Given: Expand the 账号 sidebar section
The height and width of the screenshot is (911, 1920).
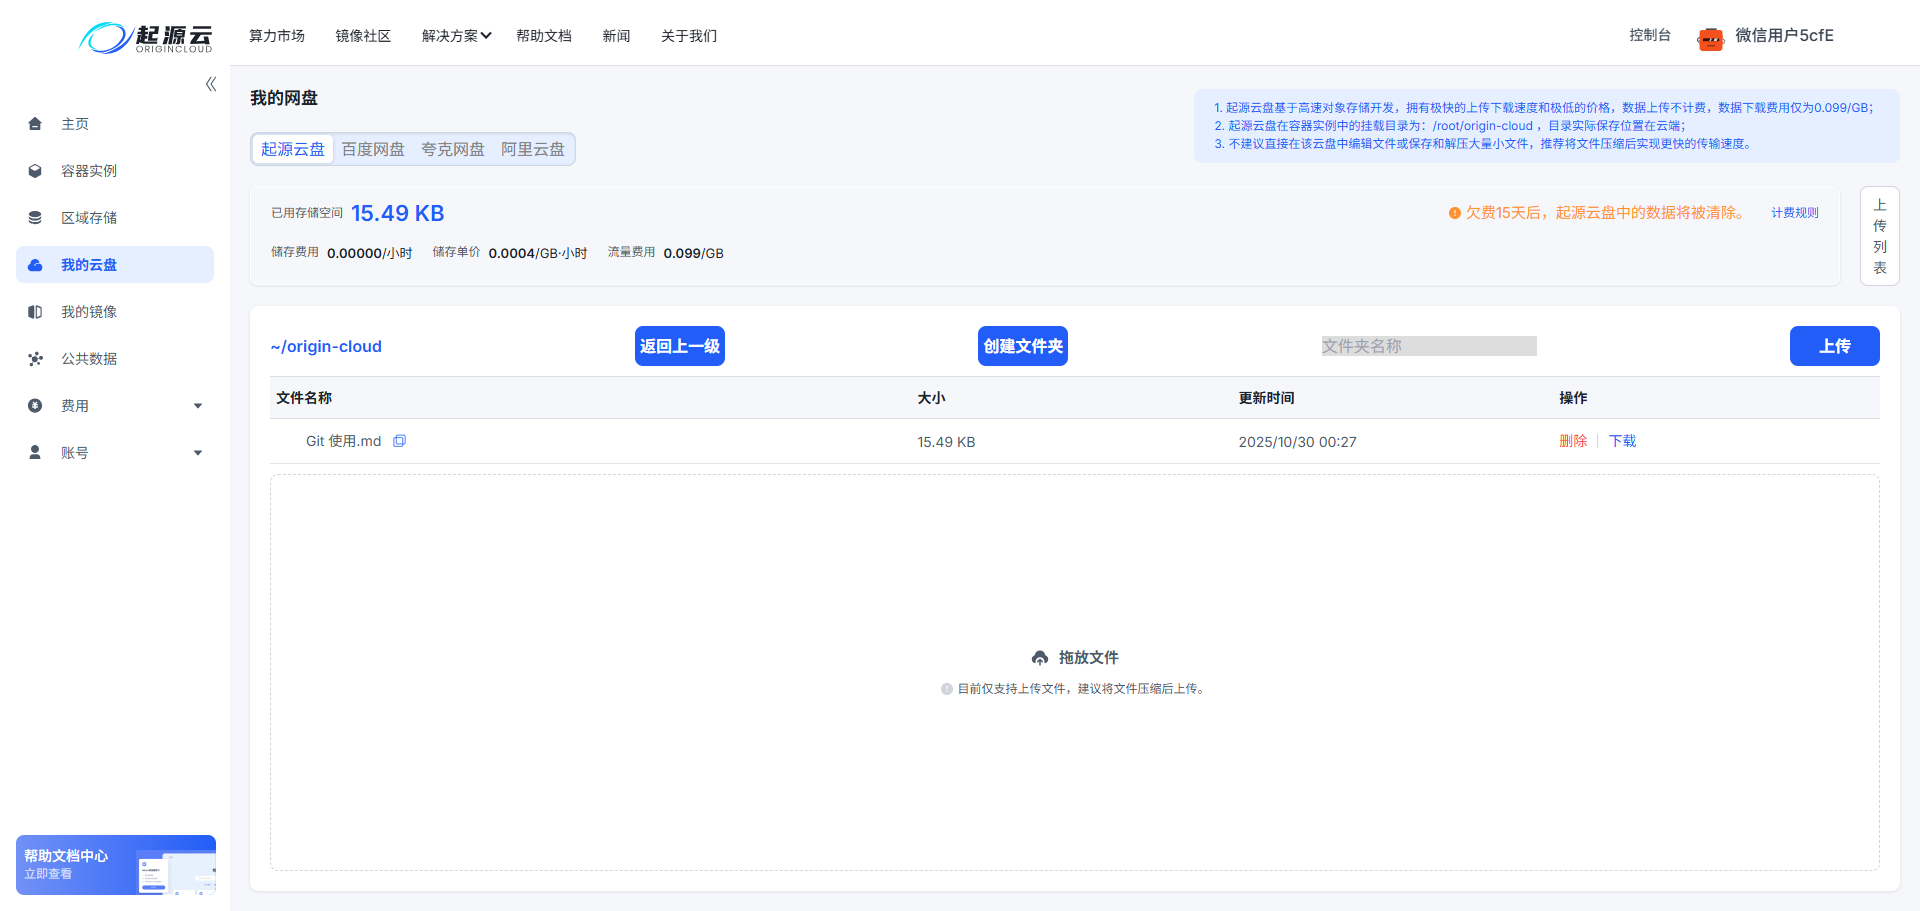Looking at the screenshot, I should tap(115, 452).
